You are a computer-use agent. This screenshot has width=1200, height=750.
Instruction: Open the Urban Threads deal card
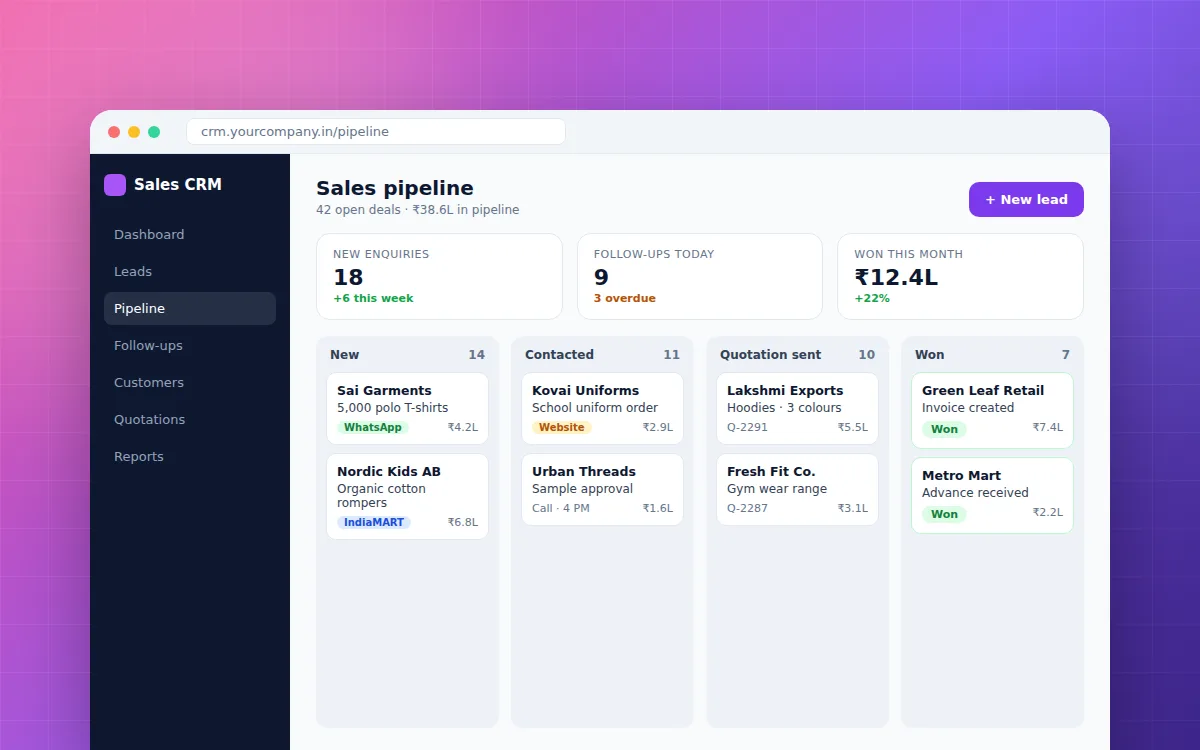click(x=602, y=489)
